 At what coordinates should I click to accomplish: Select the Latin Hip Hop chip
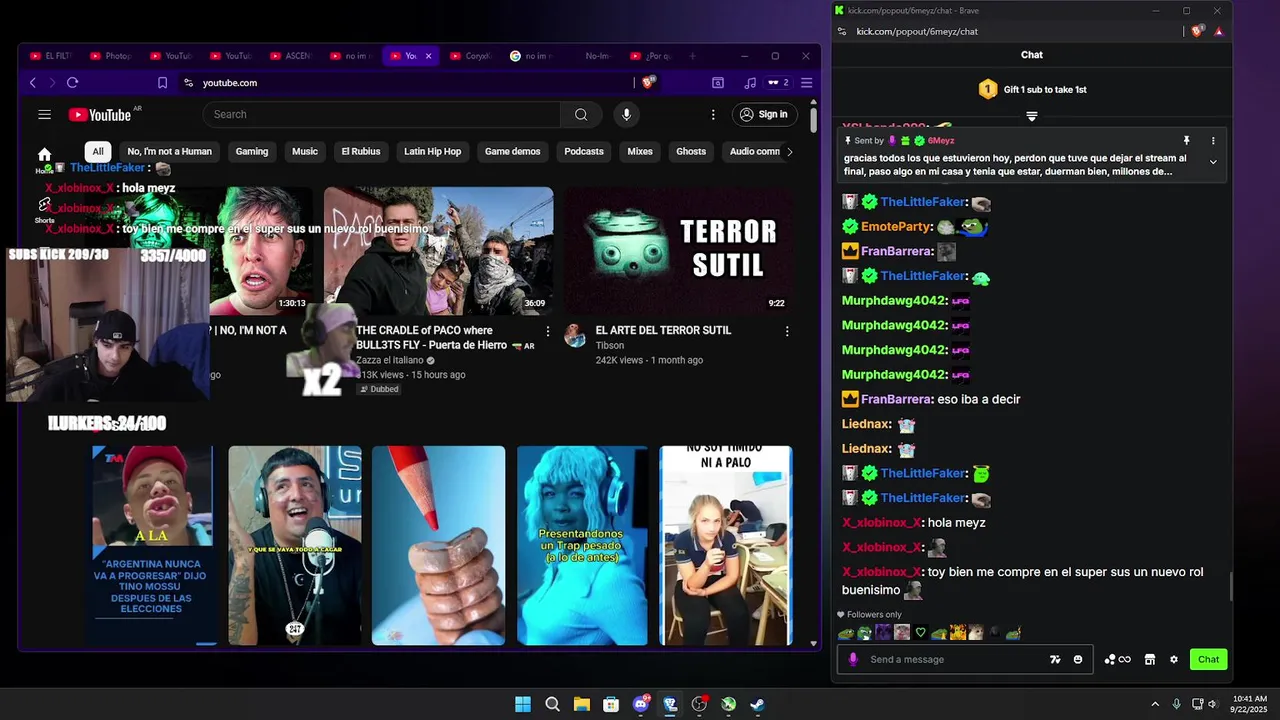(x=433, y=152)
